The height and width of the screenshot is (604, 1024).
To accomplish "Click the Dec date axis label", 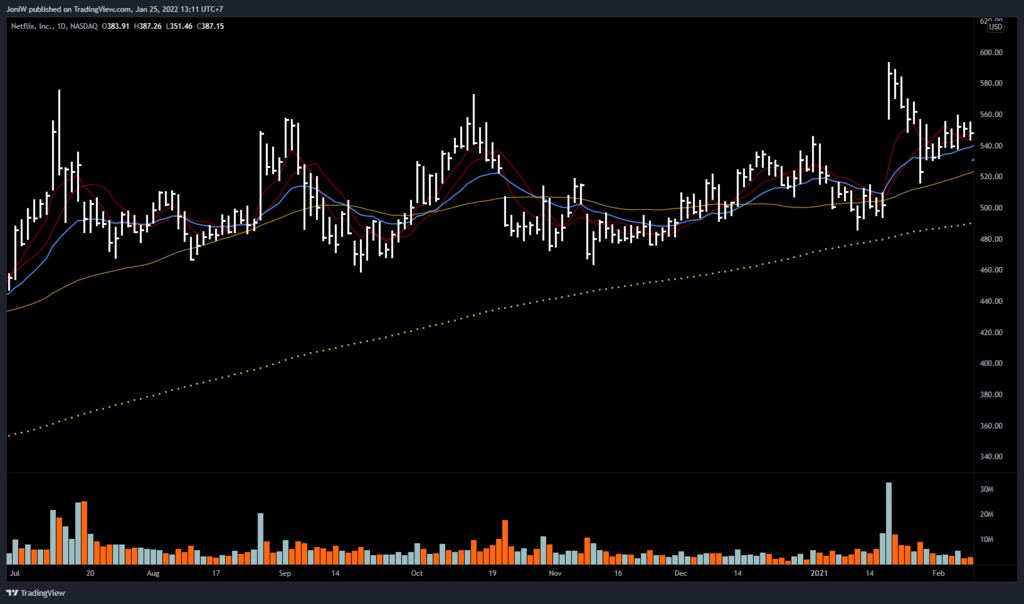I will 680,575.
